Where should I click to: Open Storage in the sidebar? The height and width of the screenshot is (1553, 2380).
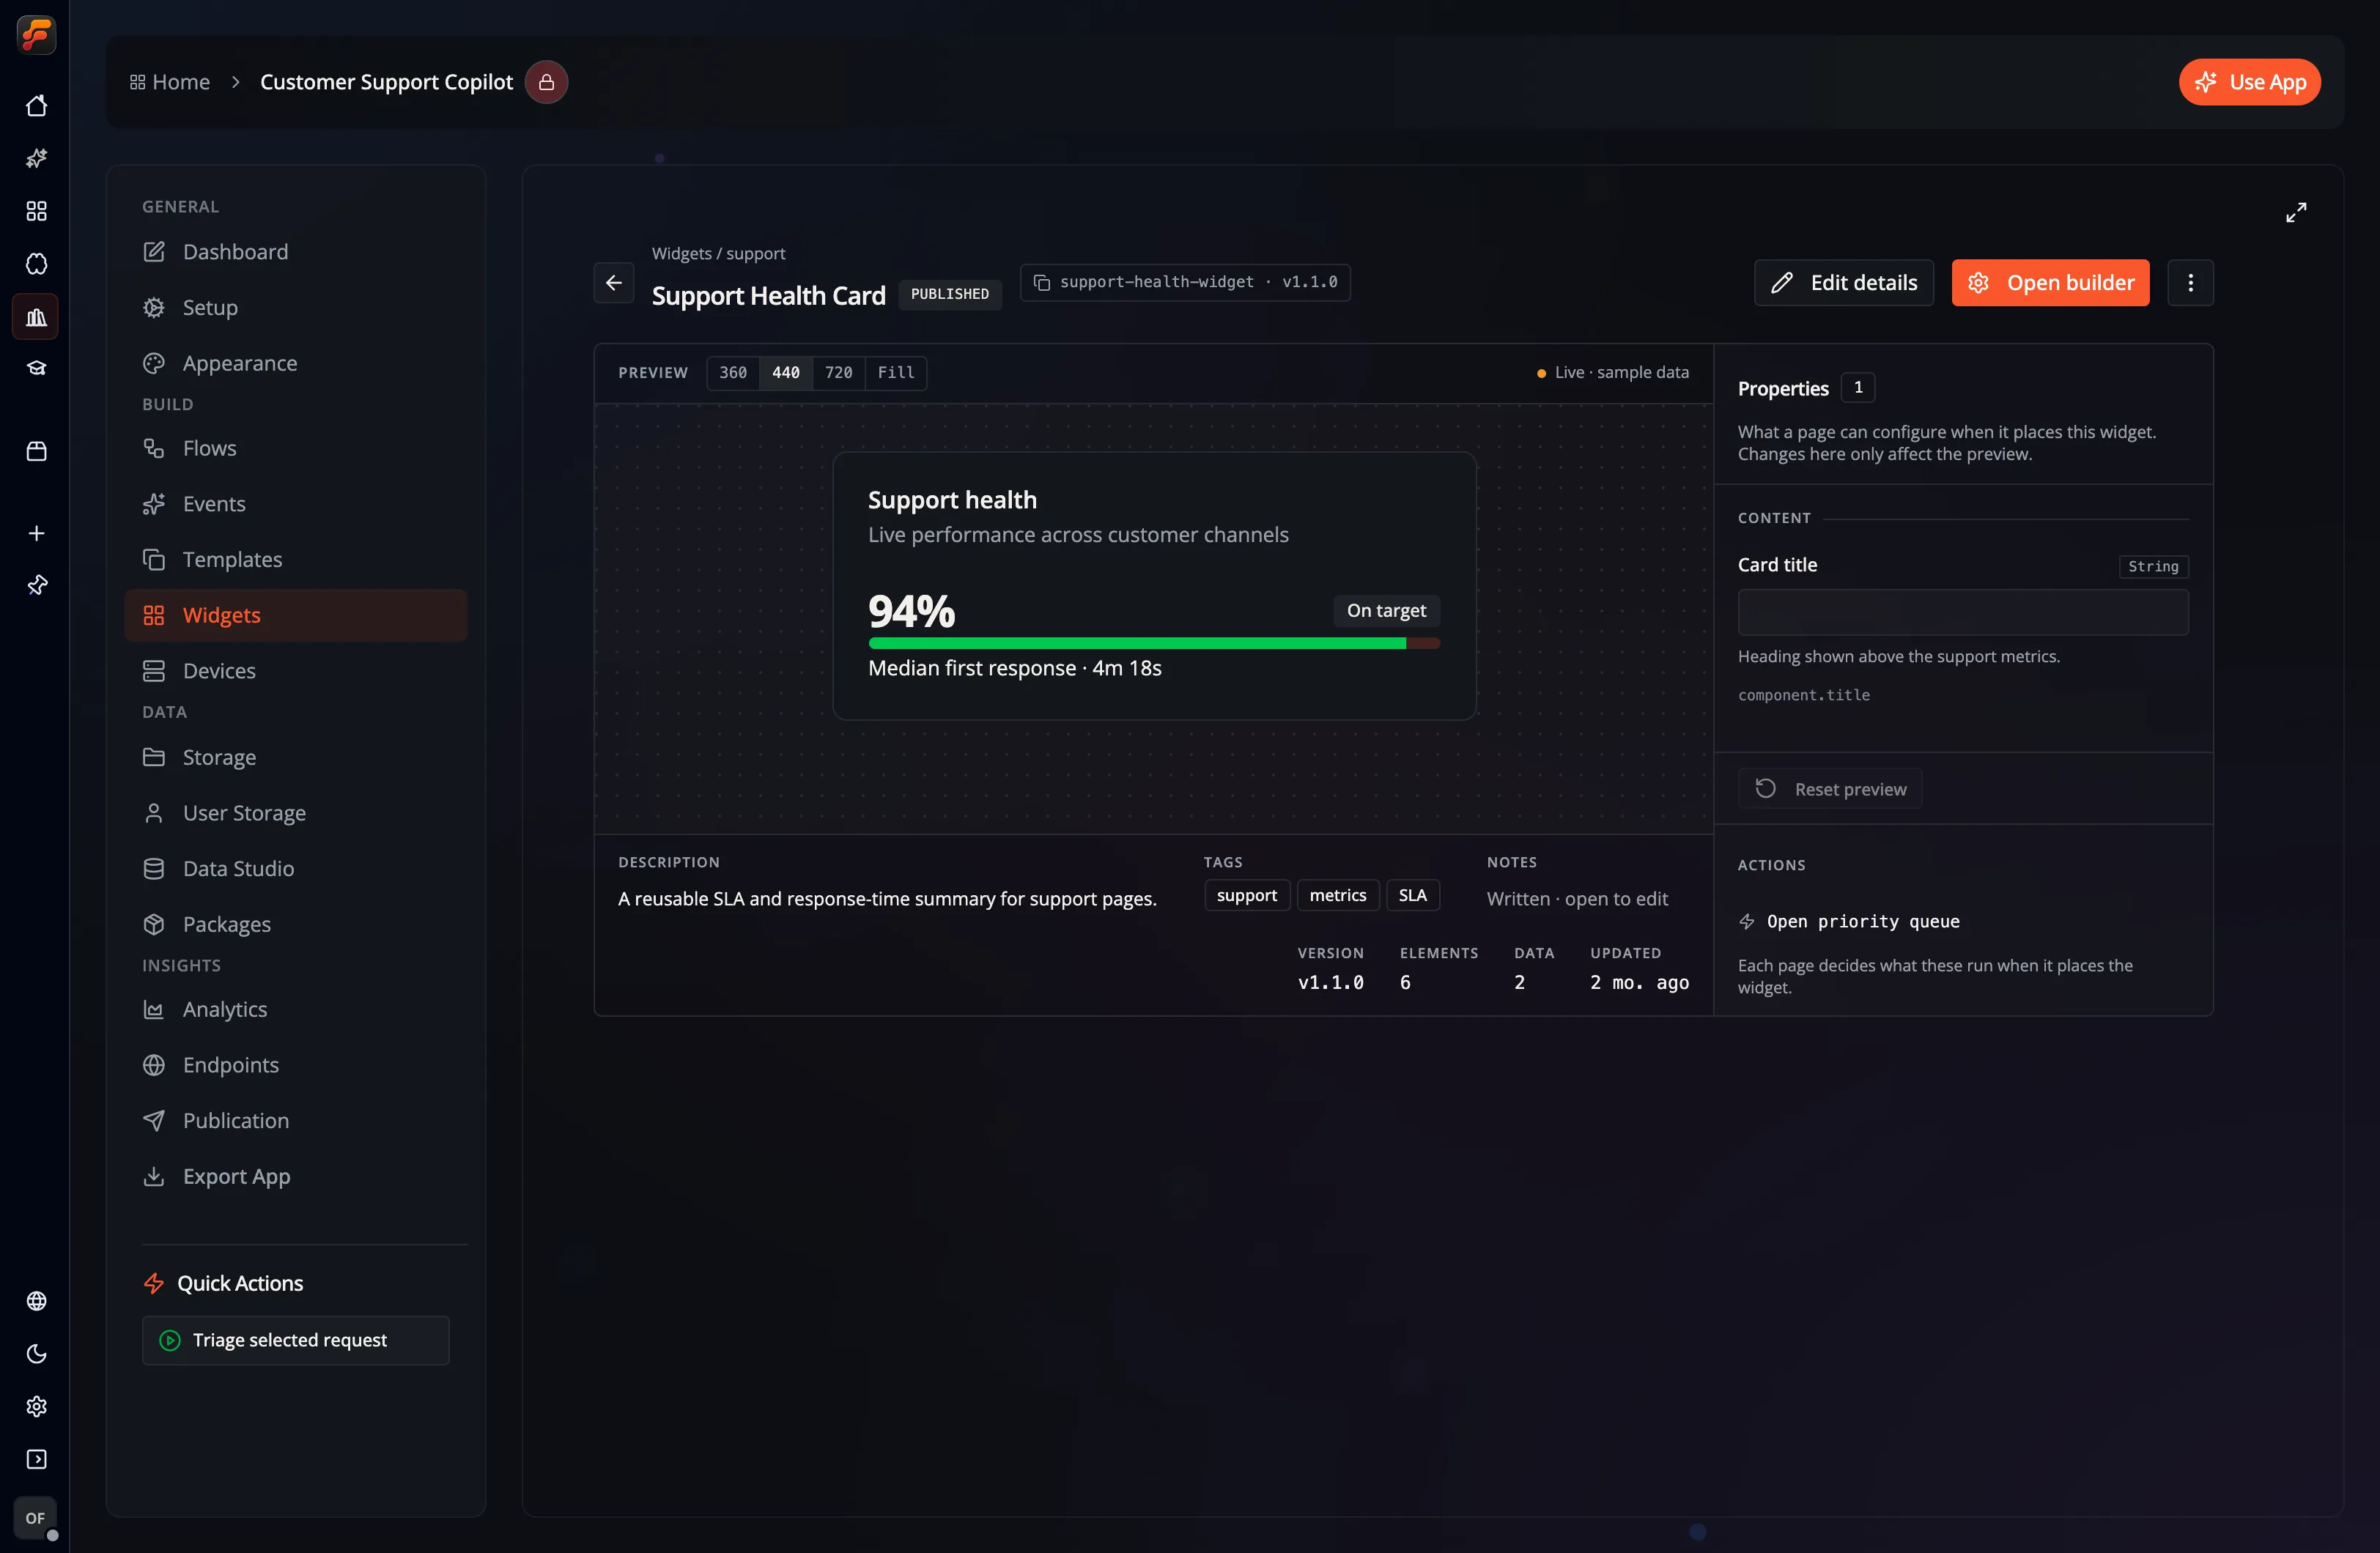point(296,757)
